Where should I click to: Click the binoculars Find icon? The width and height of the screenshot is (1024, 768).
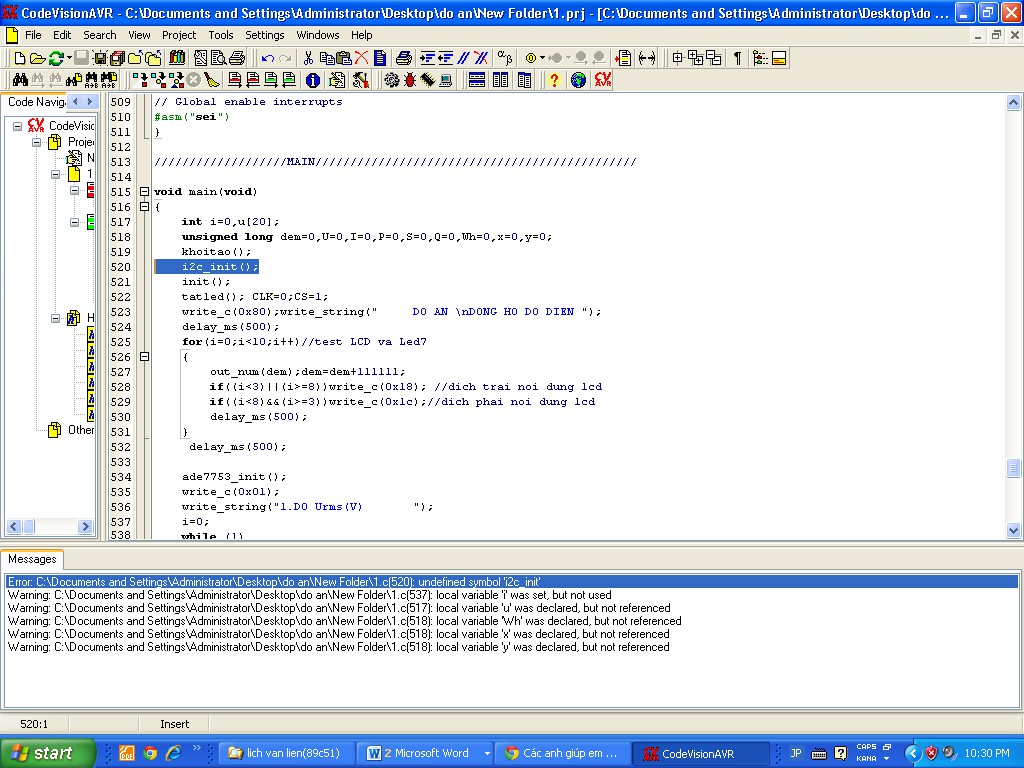[19, 81]
